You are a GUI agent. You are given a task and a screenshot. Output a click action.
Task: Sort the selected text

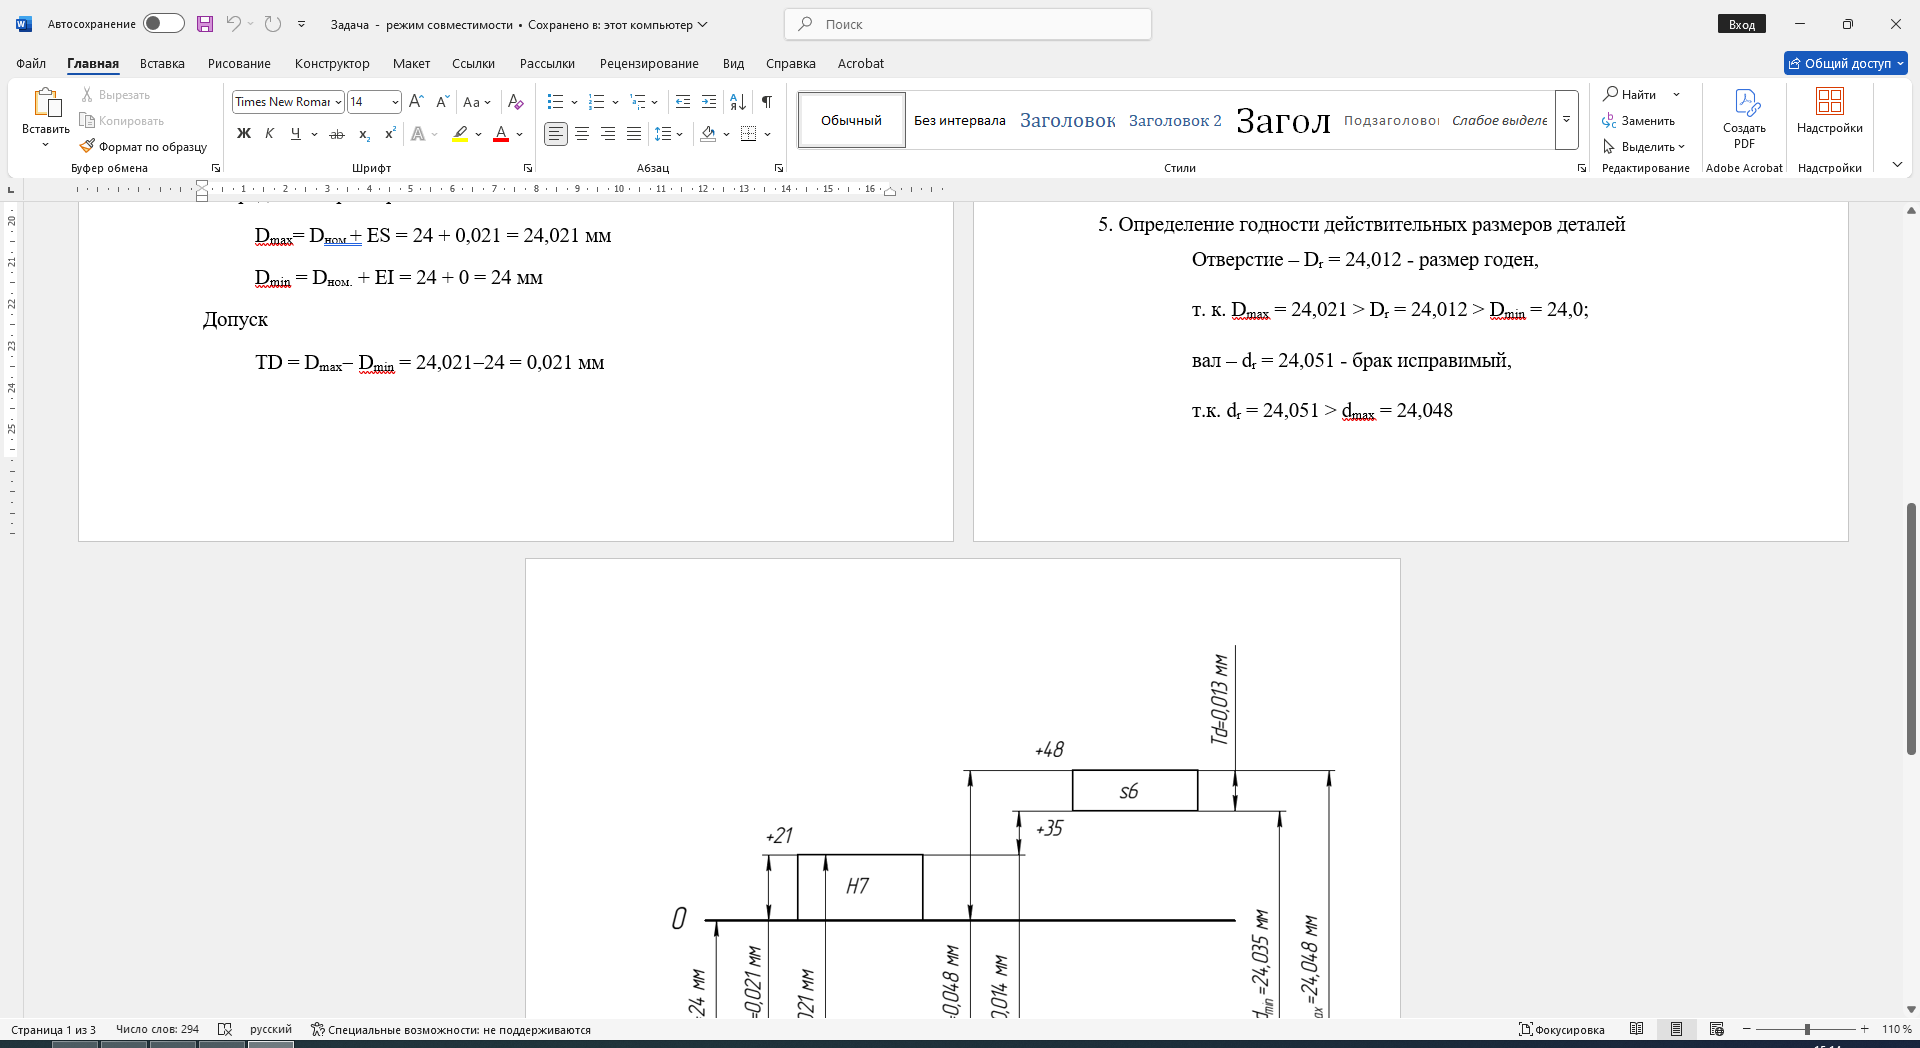tap(738, 102)
